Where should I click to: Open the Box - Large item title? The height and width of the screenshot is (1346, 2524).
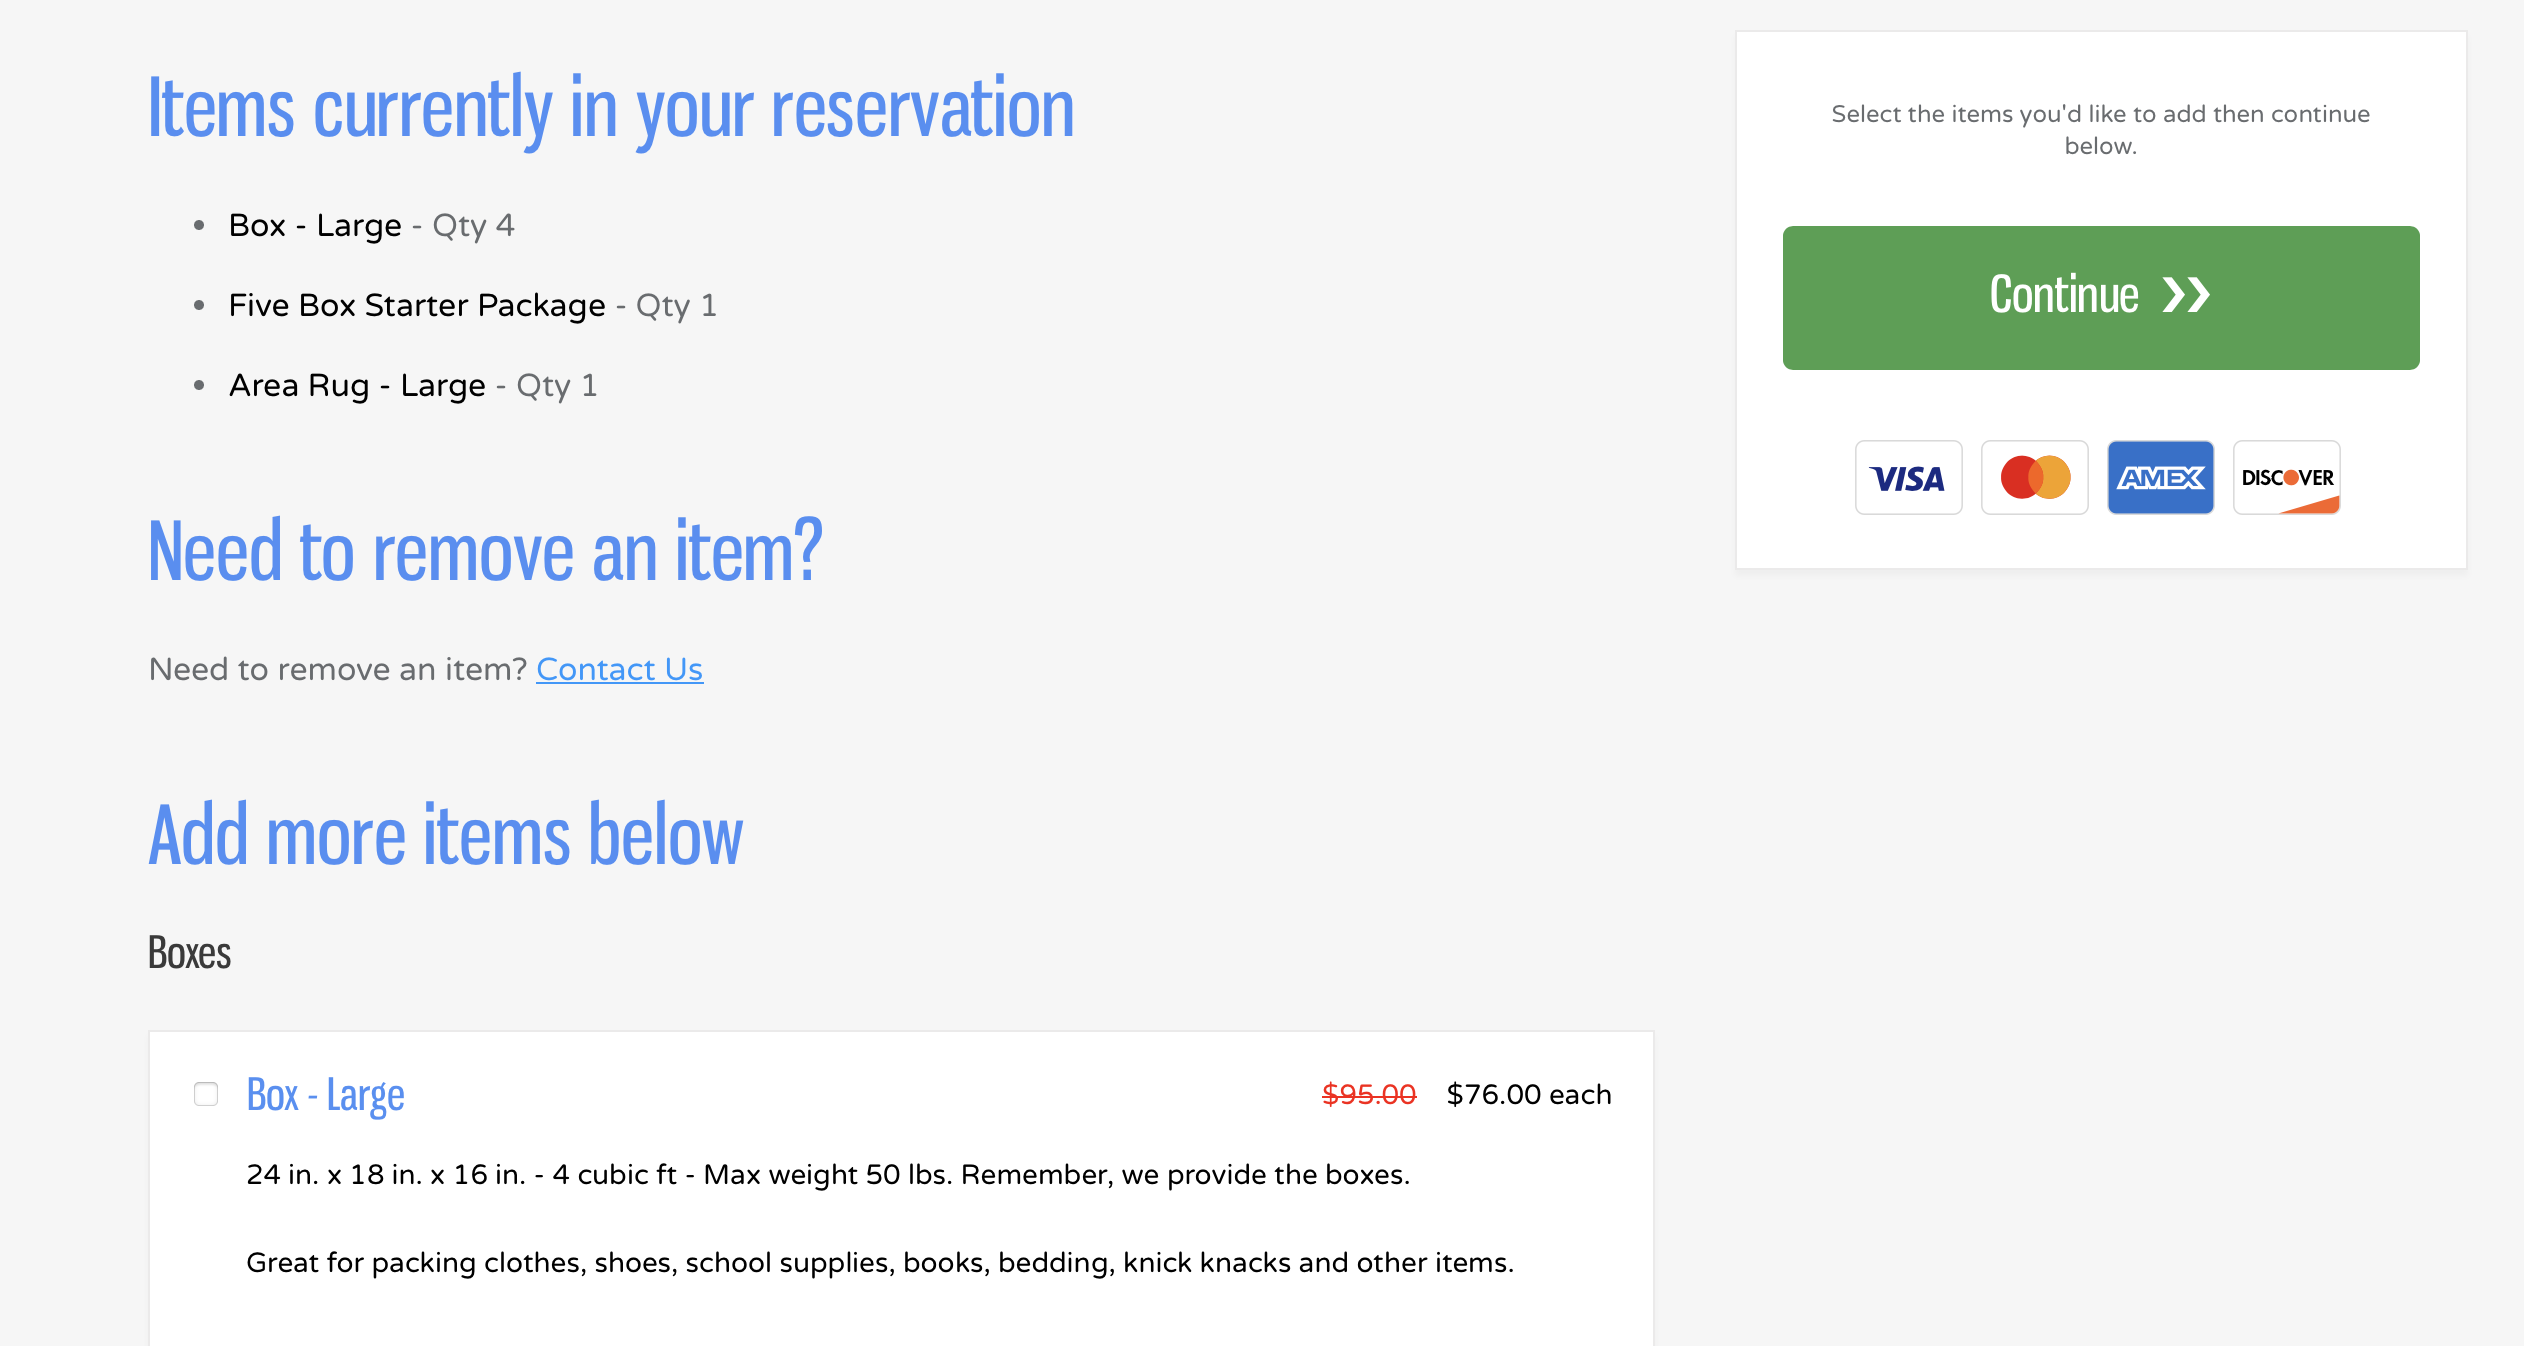[x=325, y=1095]
